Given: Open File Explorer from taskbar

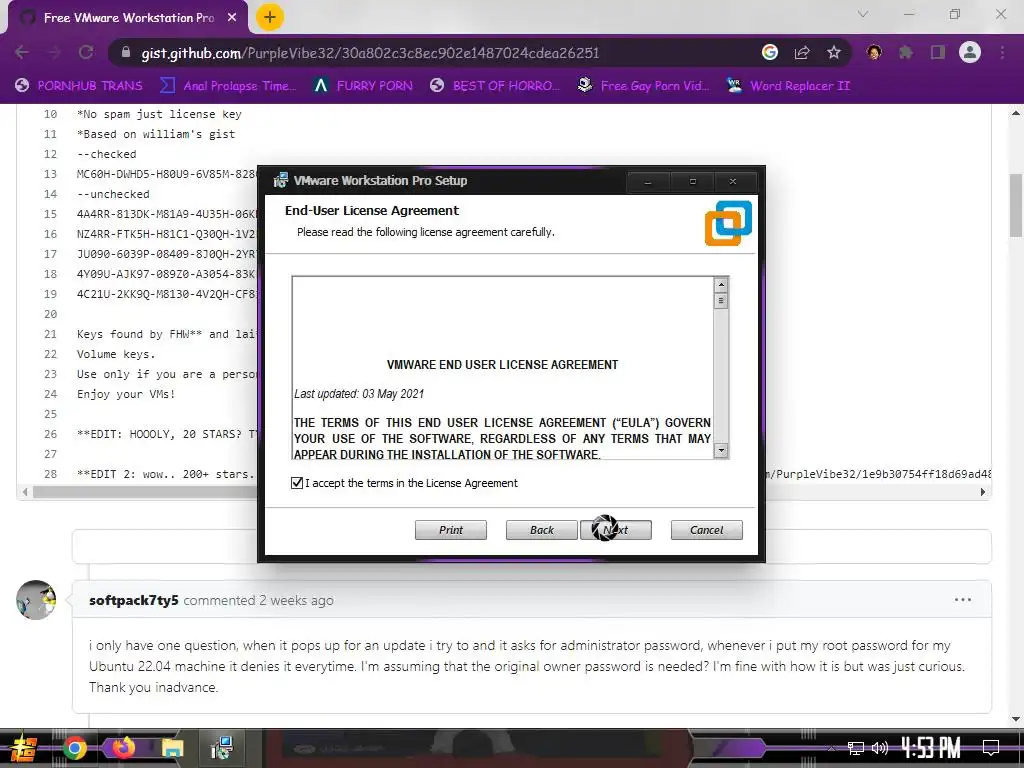Looking at the screenshot, I should point(172,748).
